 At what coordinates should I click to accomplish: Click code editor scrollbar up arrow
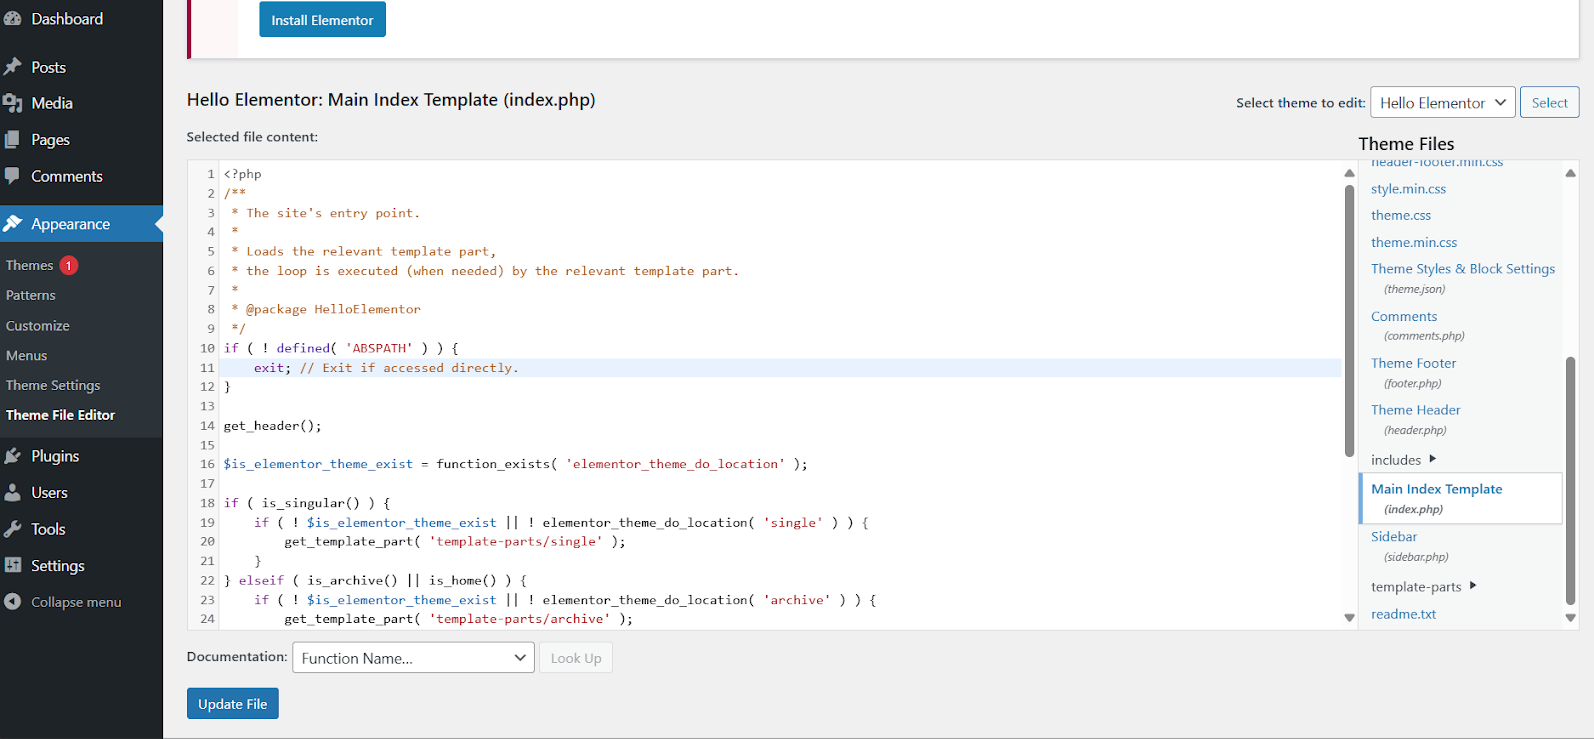1349,173
